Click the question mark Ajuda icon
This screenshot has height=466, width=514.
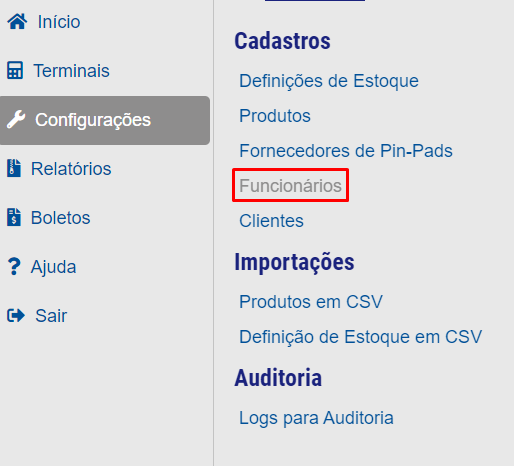[14, 266]
